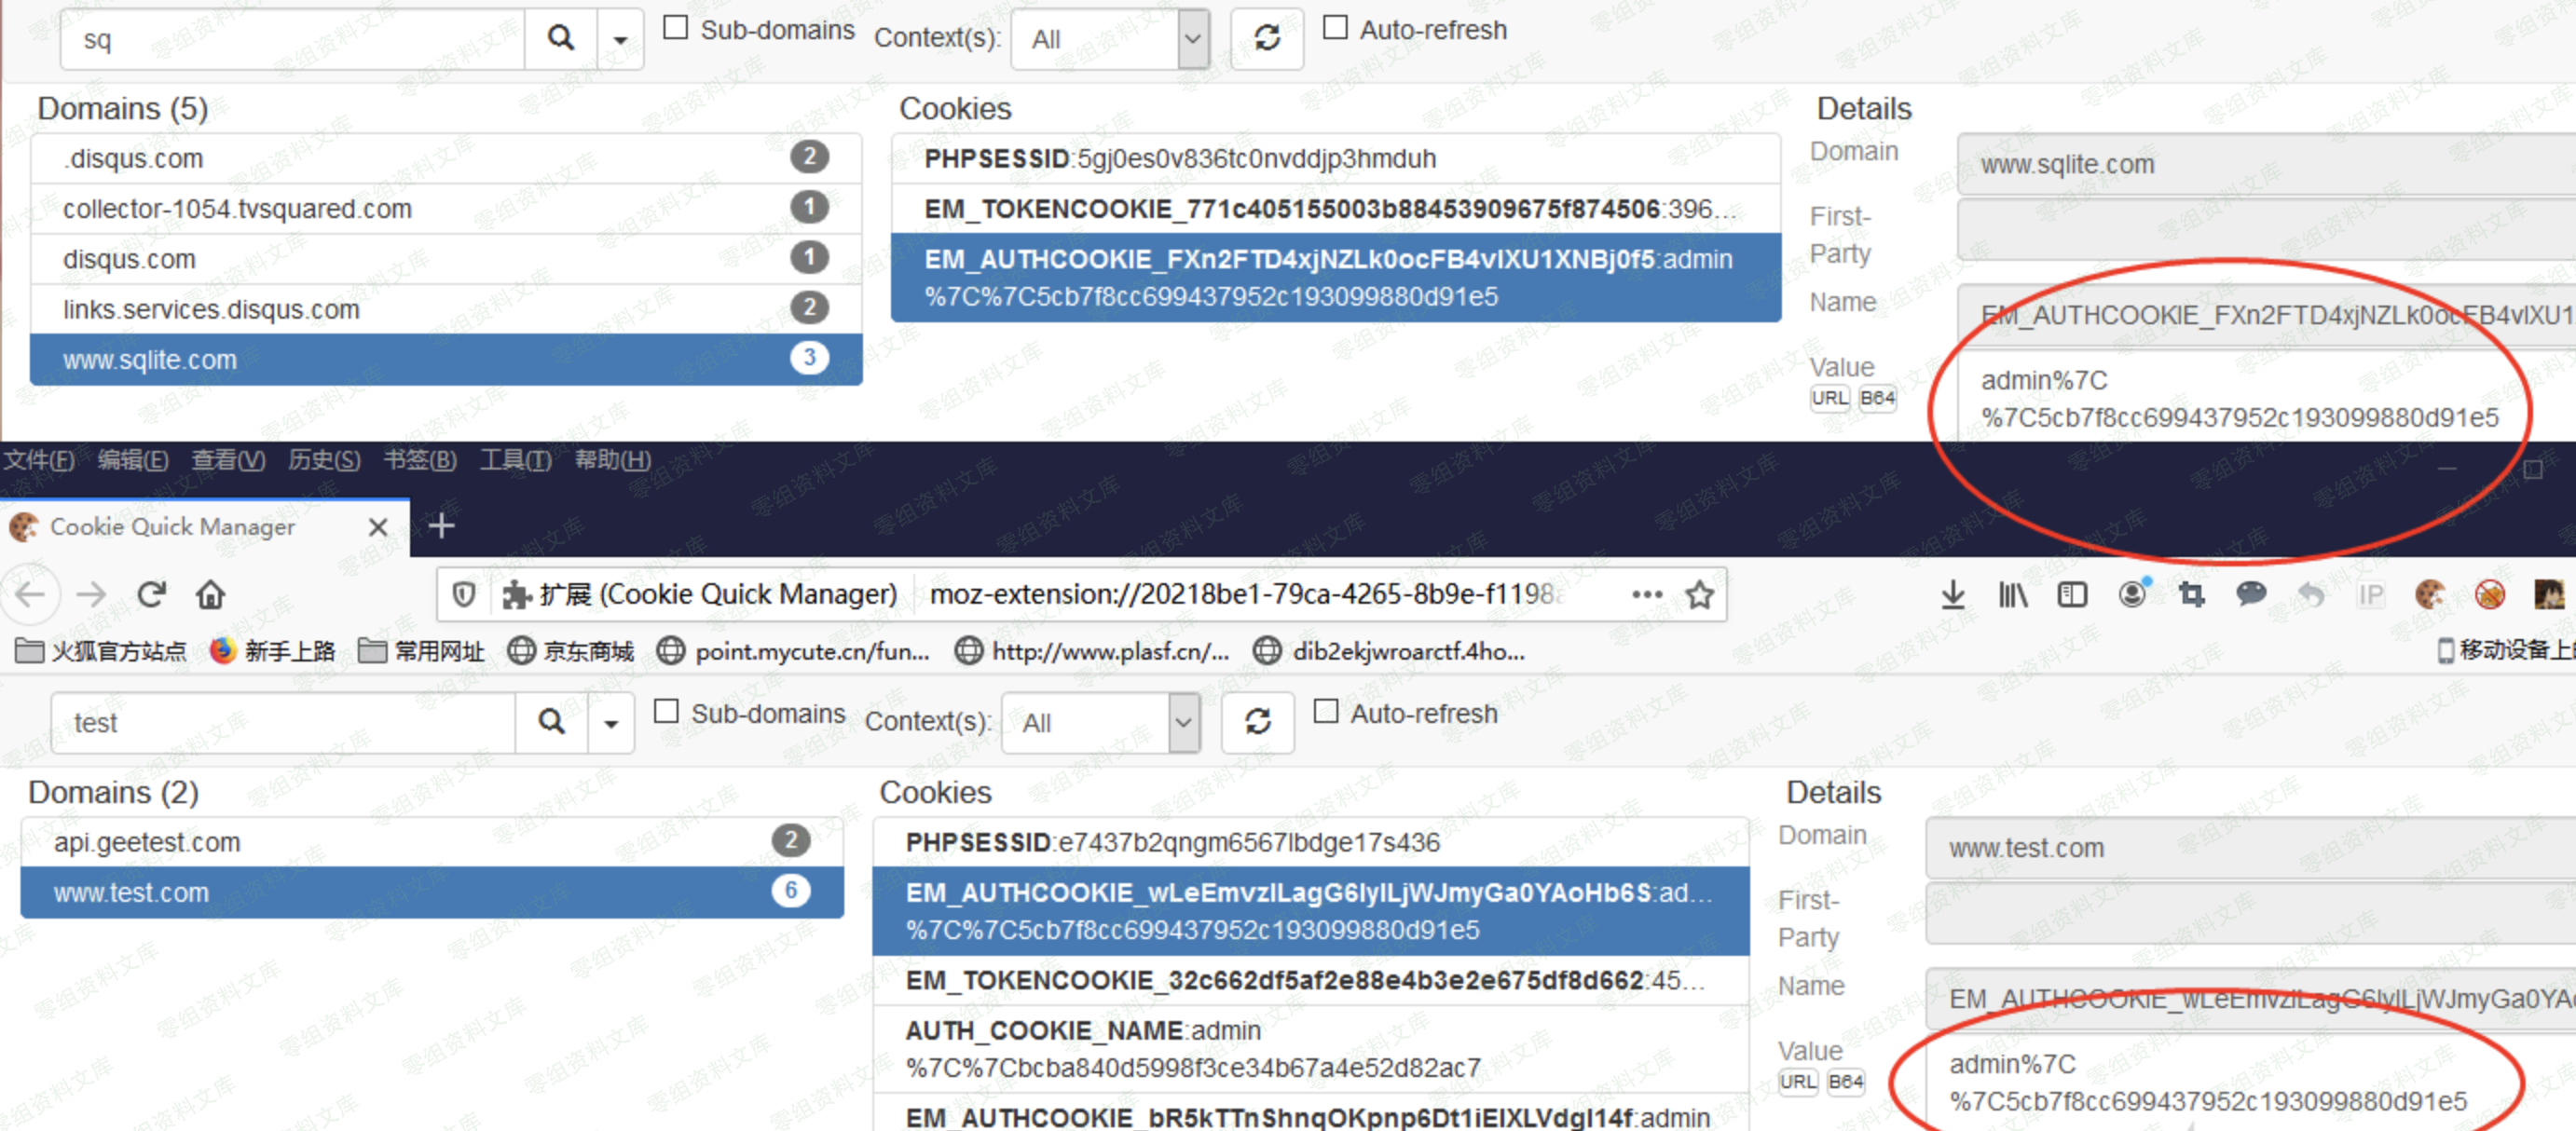This screenshot has width=2576, height=1131.
Task: Open Context(s) dropdown in upper panel
Action: 1110,39
